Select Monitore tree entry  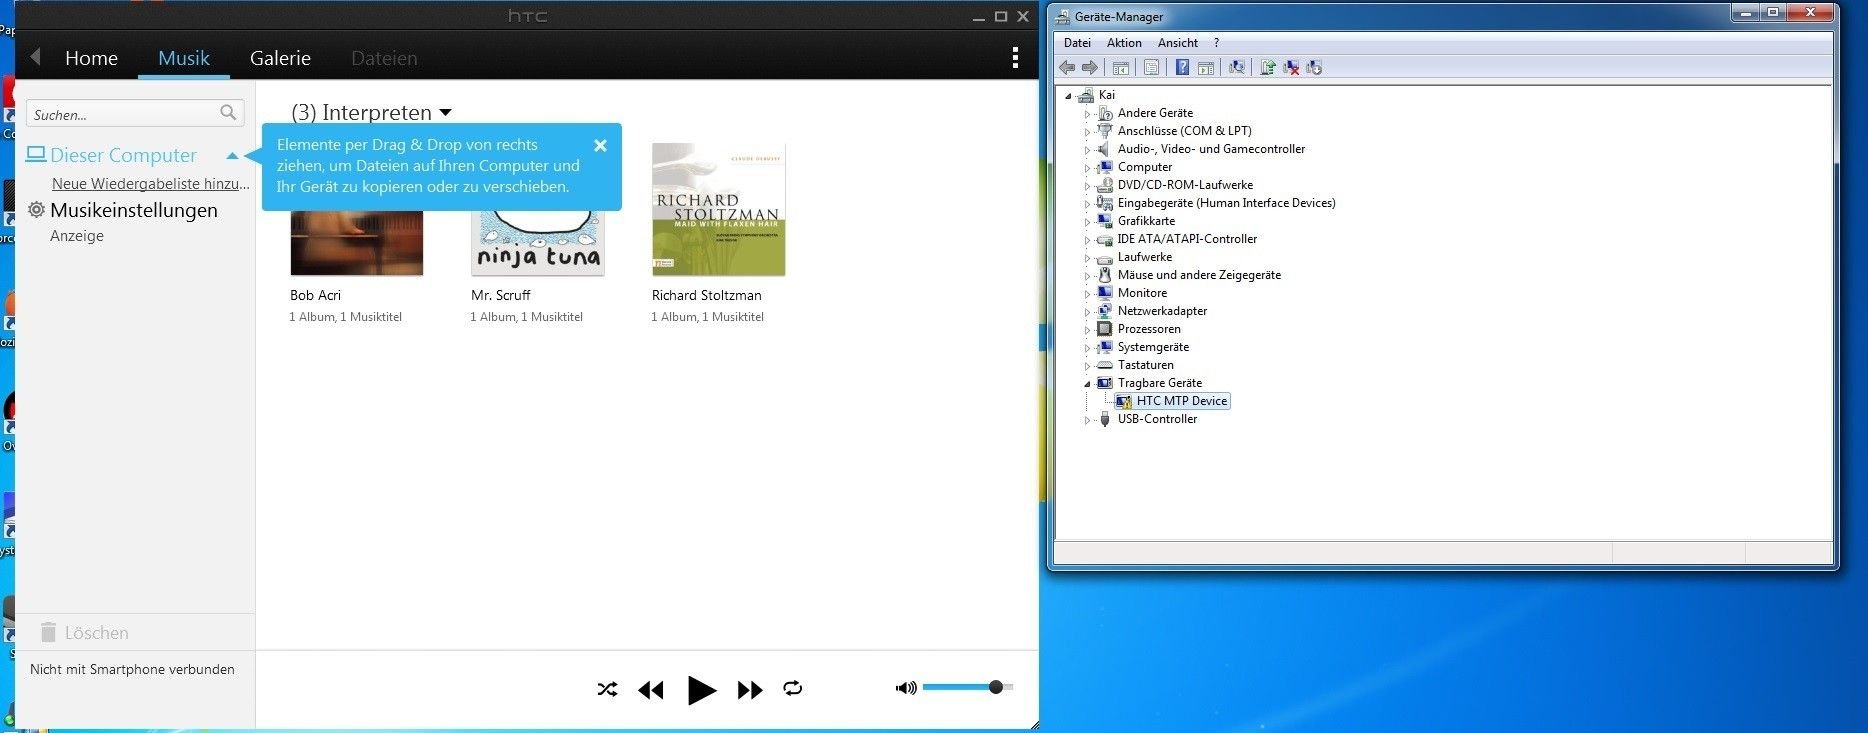[x=1142, y=293]
